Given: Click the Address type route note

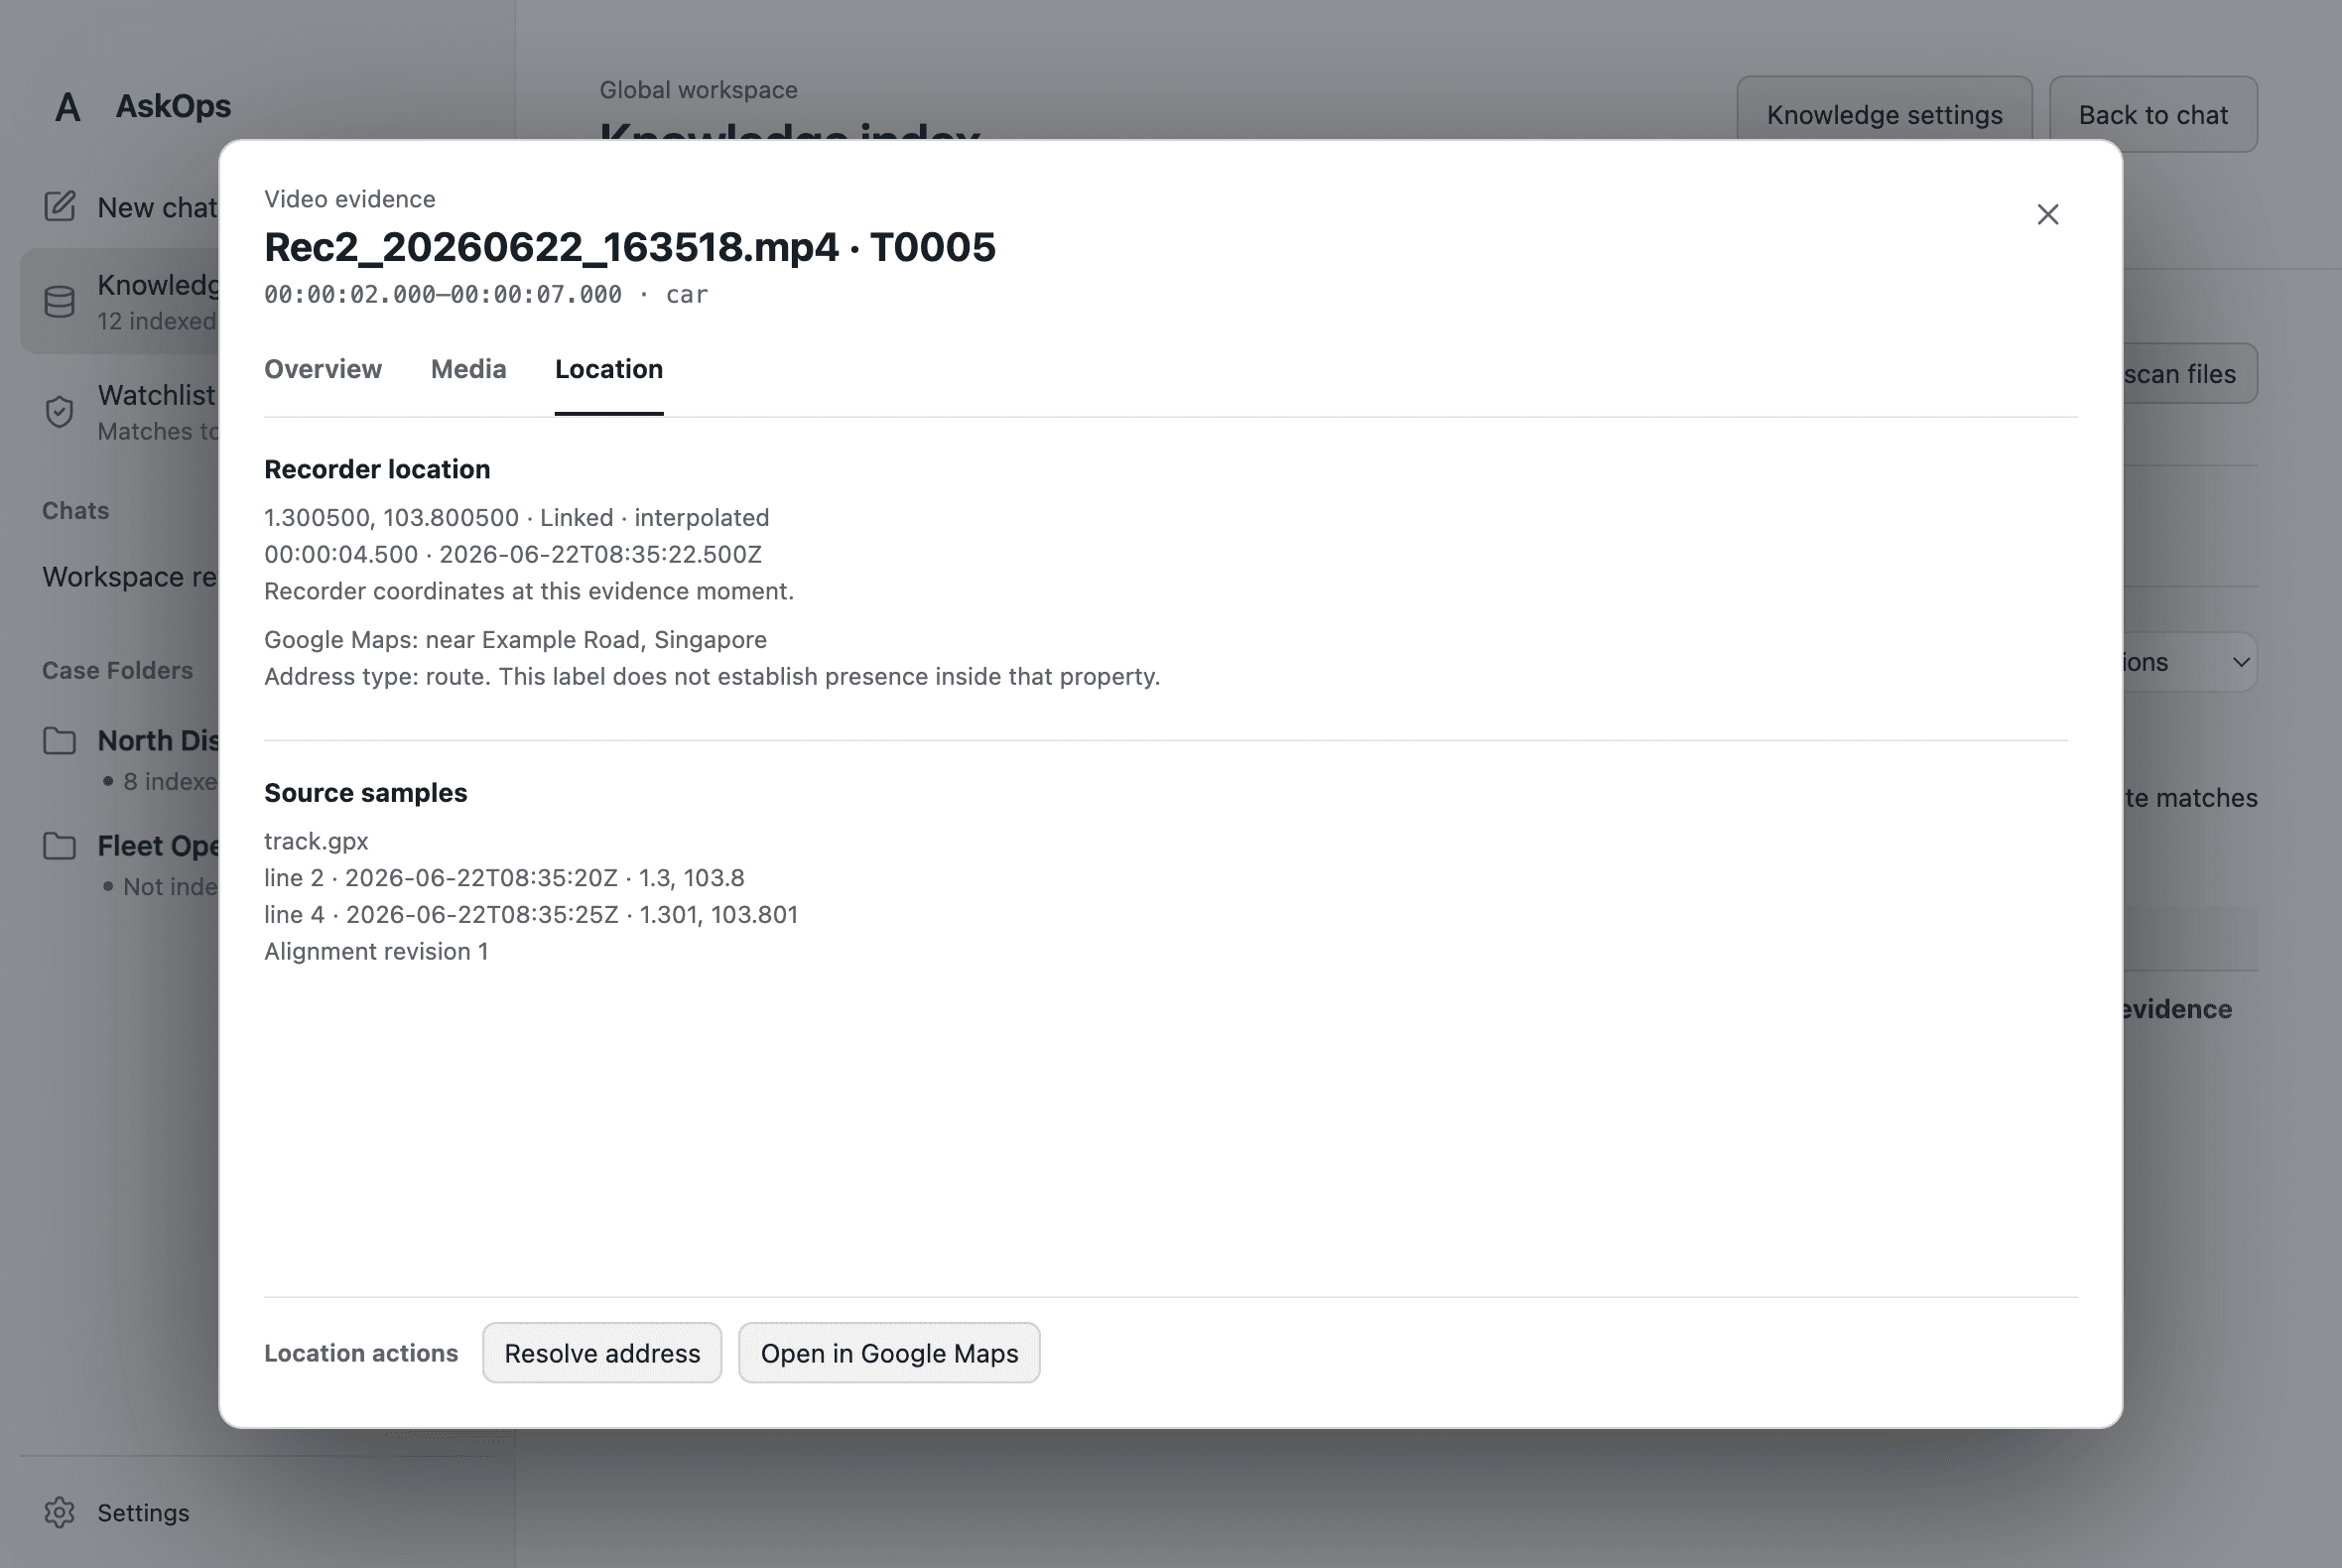Looking at the screenshot, I should click(712, 676).
